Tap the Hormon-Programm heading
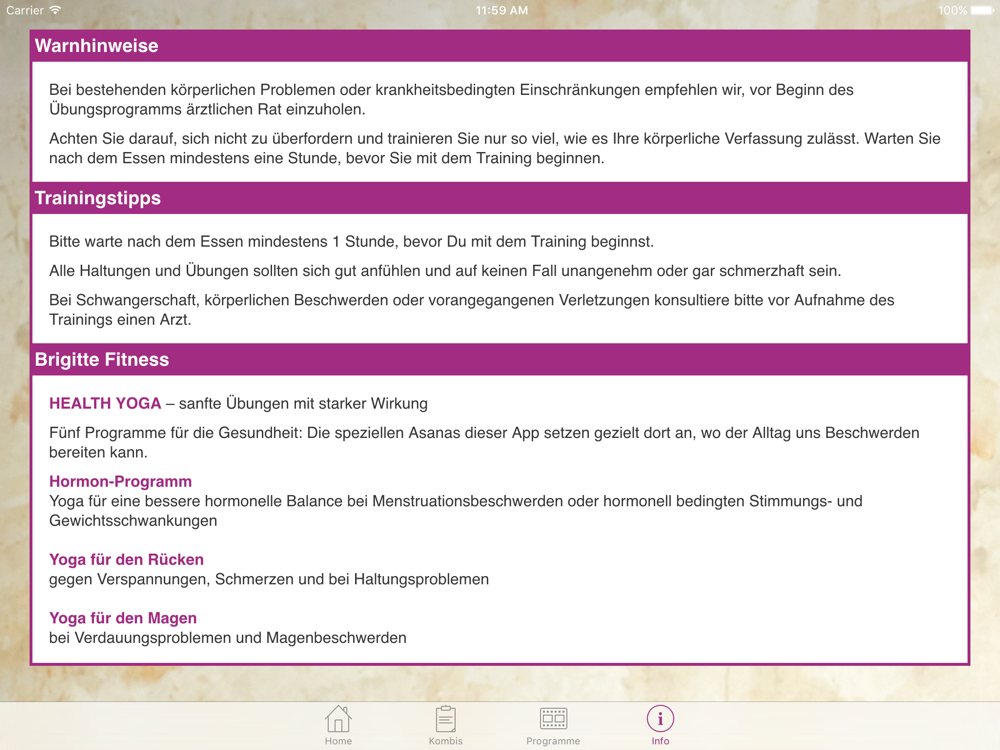 pyautogui.click(x=121, y=482)
